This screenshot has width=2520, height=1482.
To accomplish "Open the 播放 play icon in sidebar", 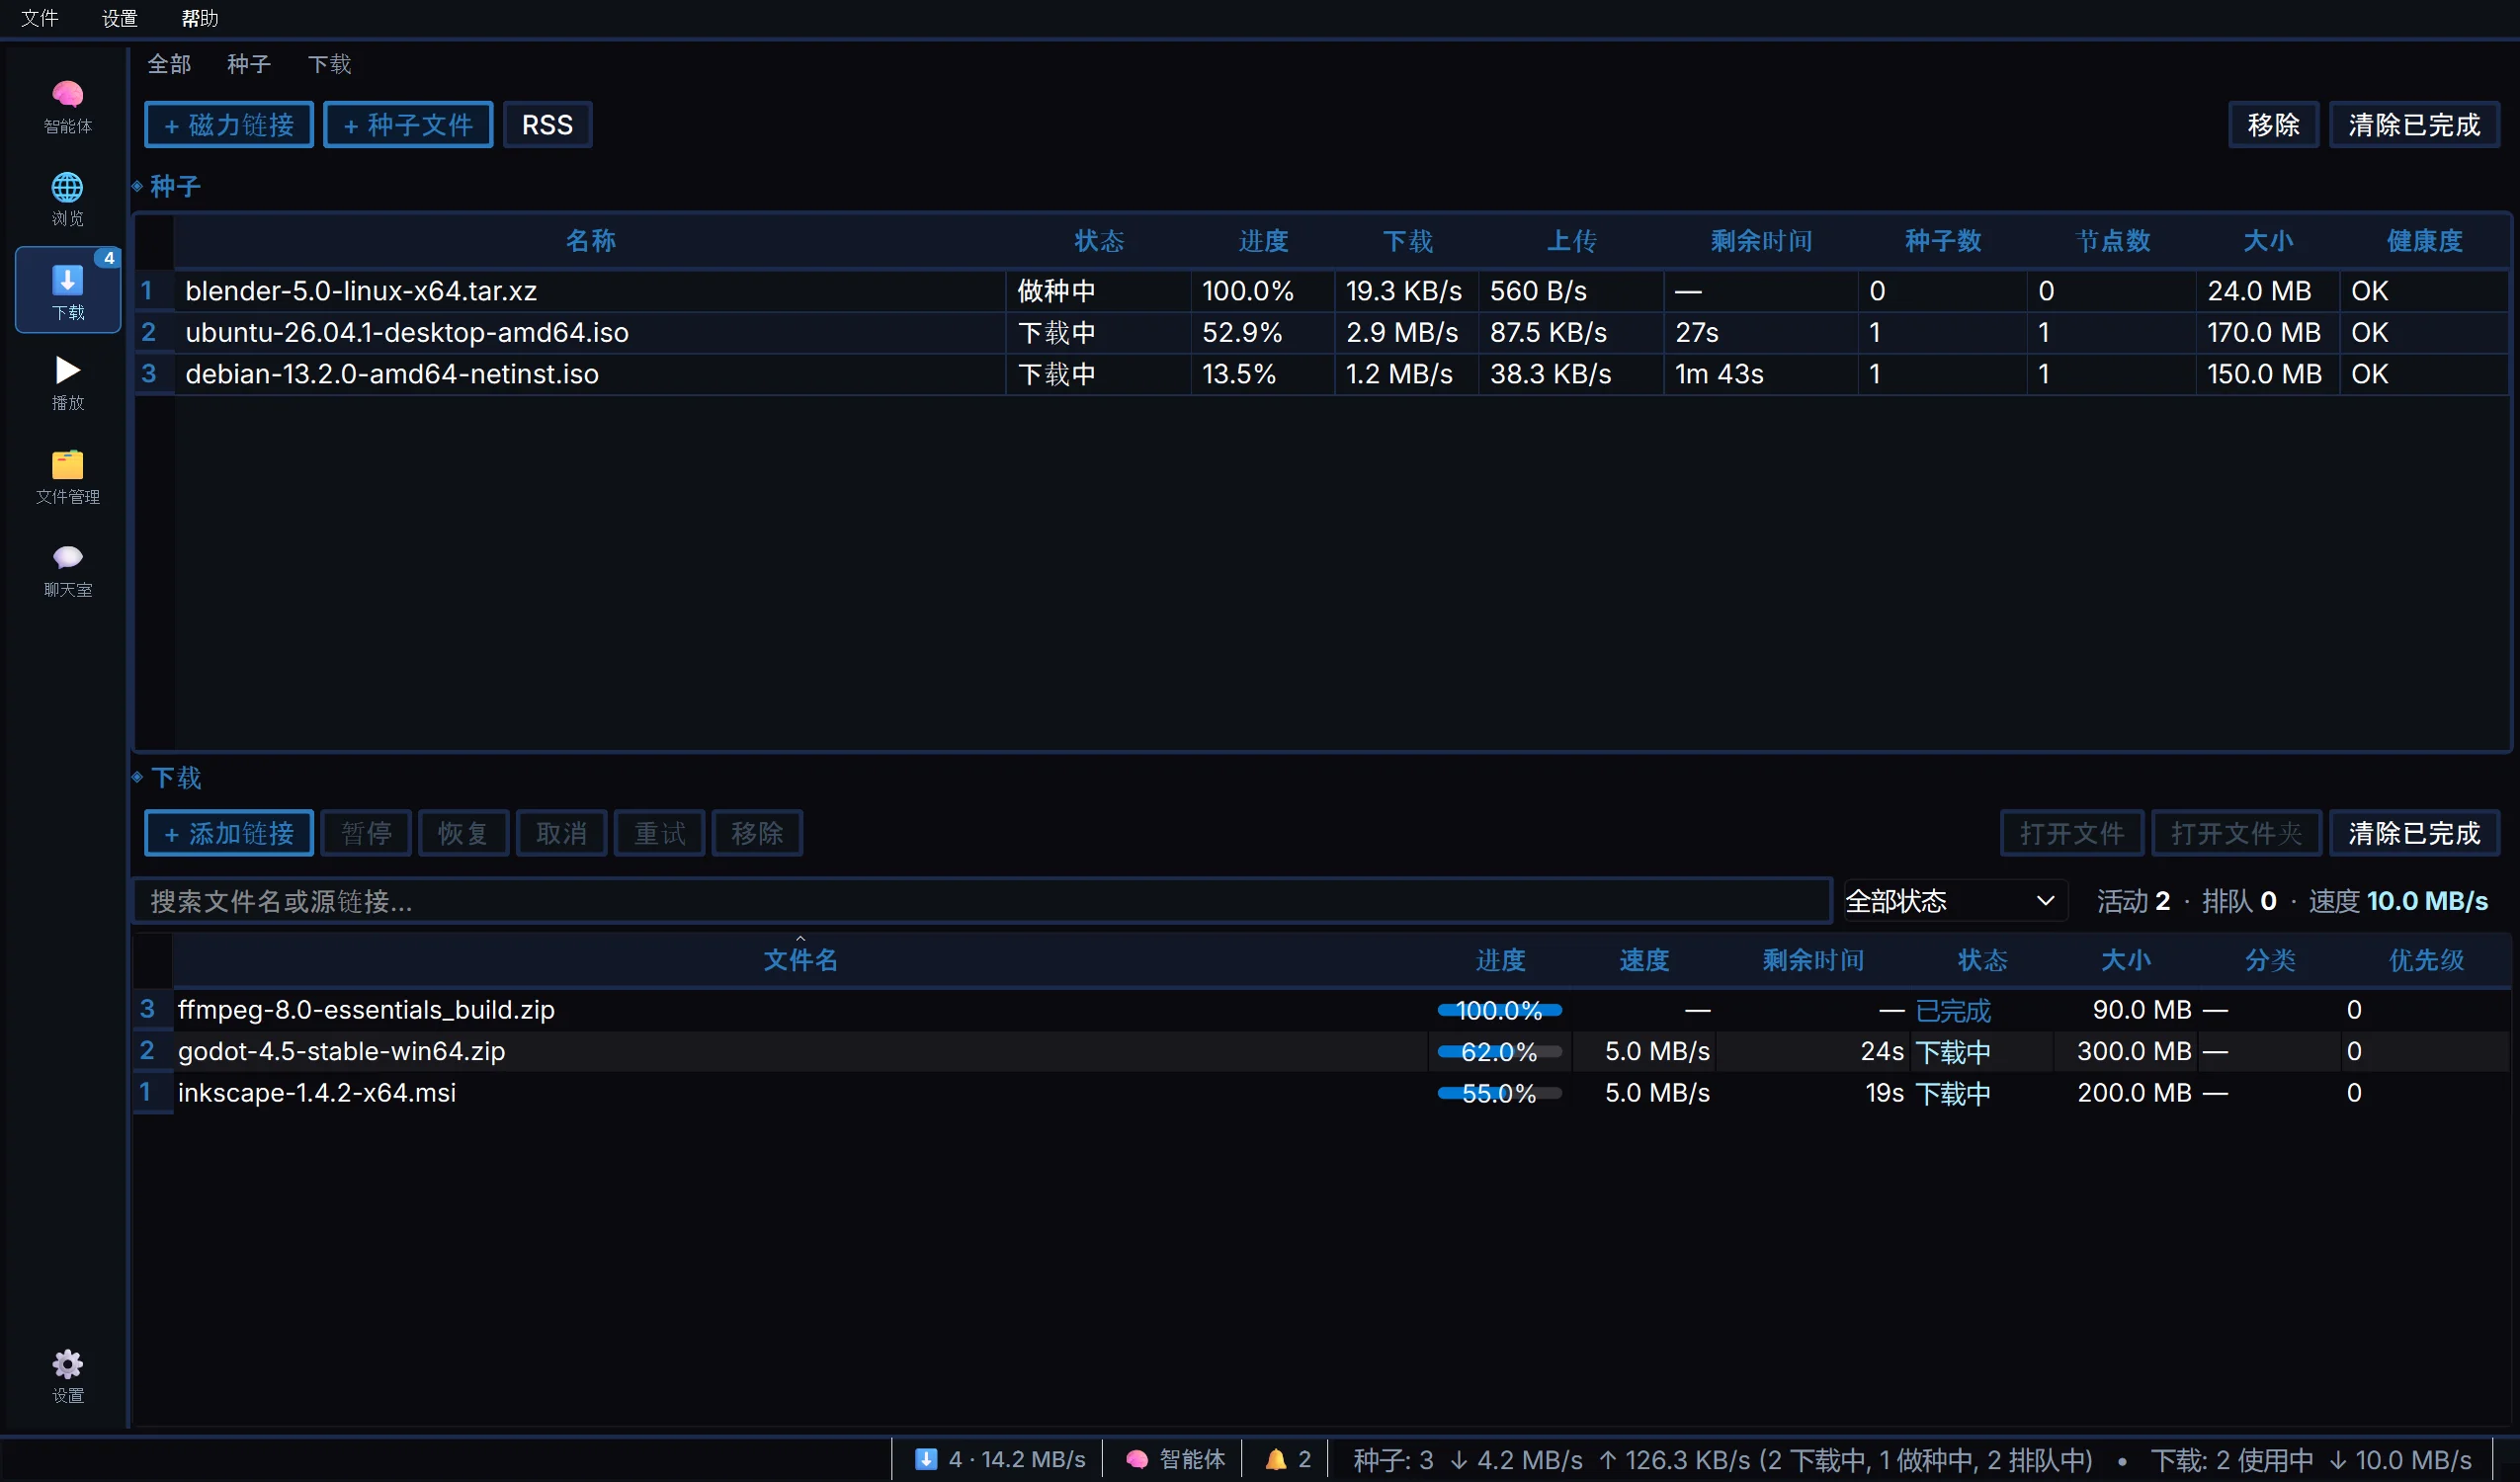I will click(67, 384).
